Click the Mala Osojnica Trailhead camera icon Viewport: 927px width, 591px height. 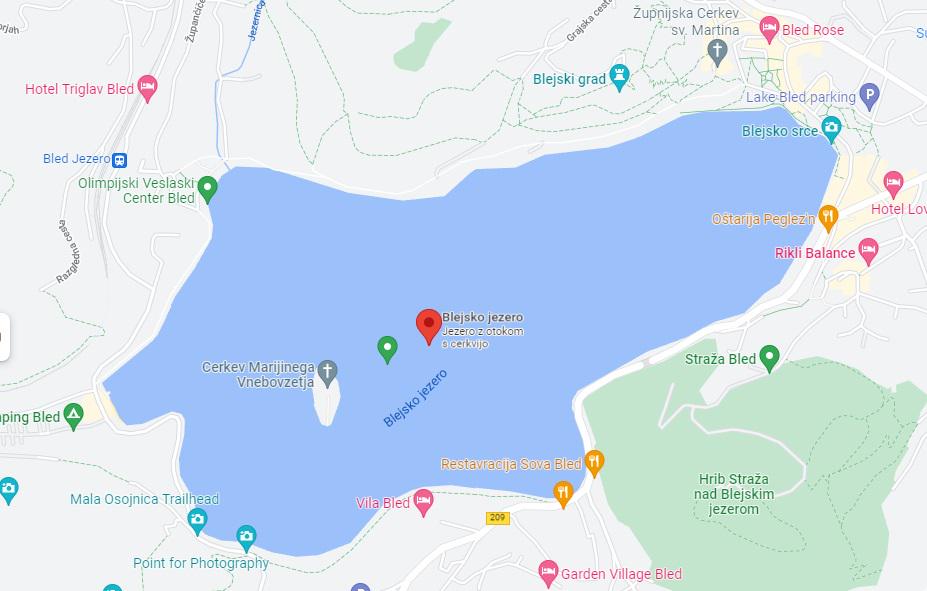coord(197,520)
